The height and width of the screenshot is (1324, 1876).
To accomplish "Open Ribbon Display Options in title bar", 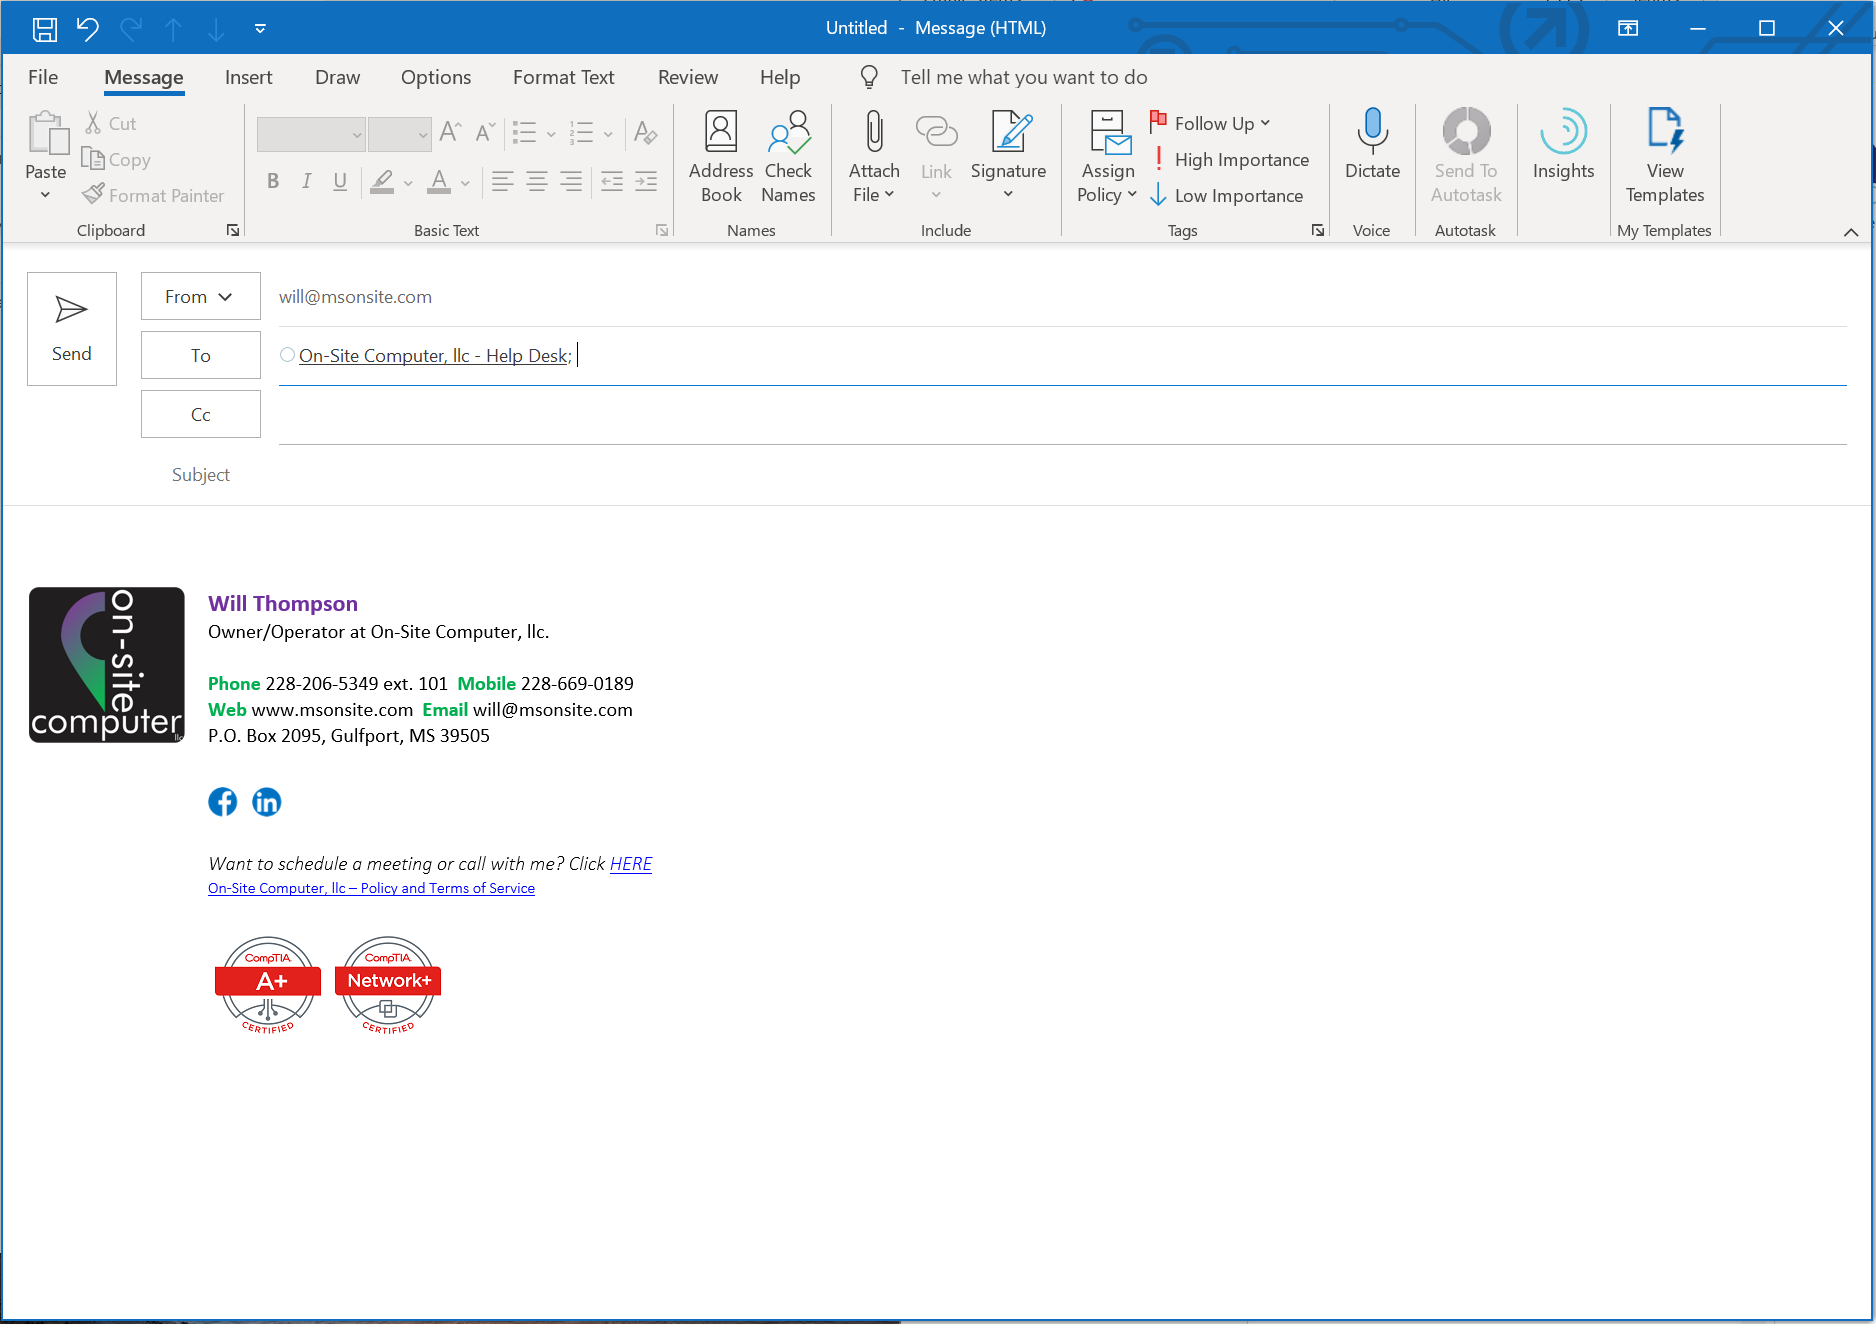I will click(1628, 28).
